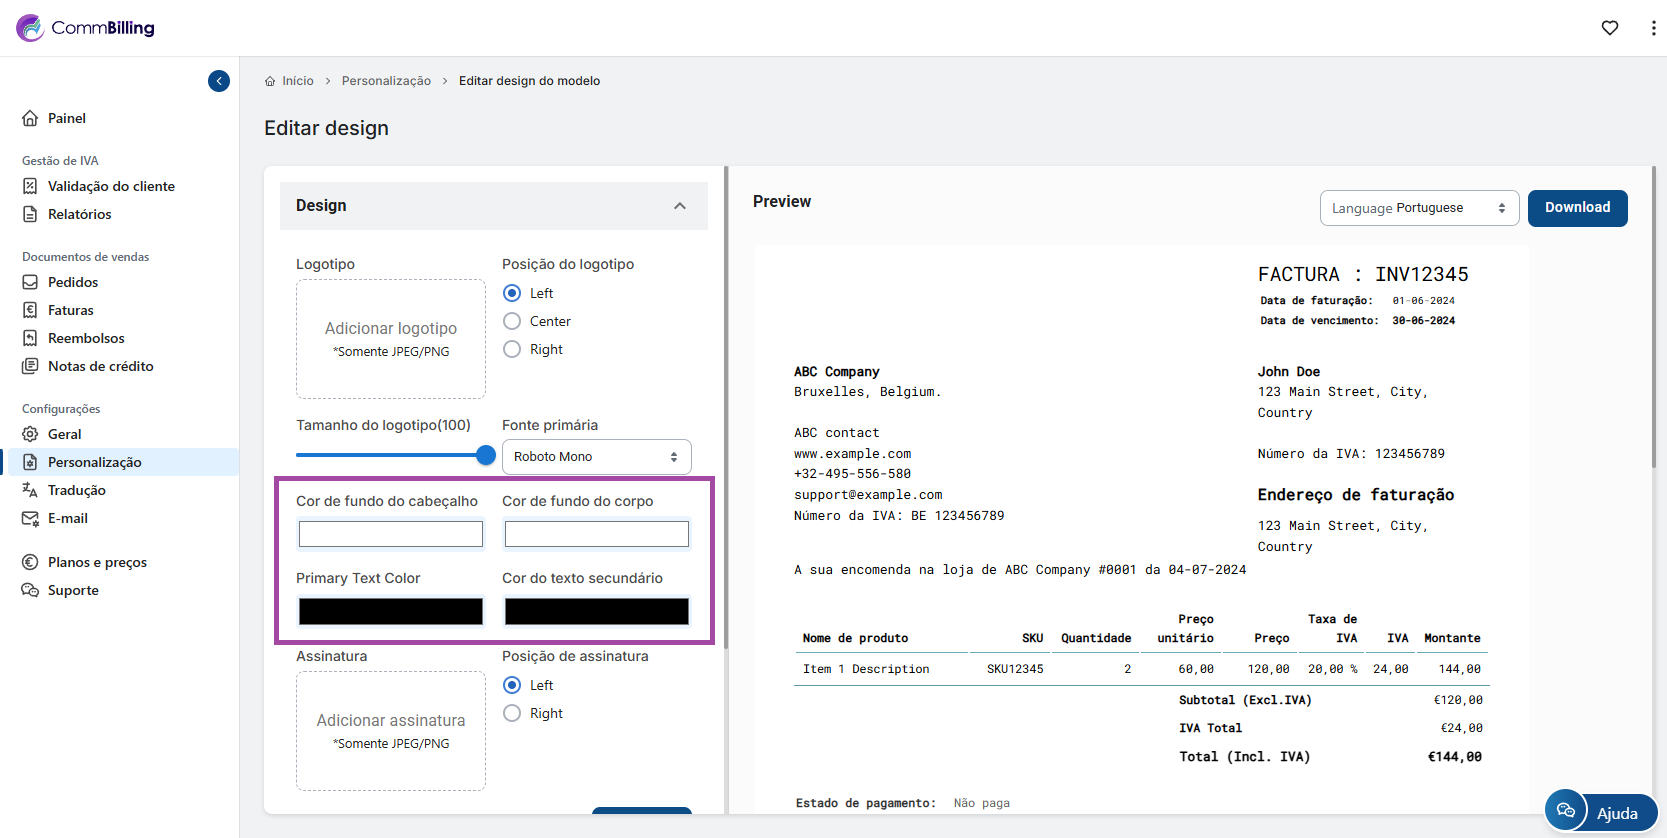Click the Personalização file icon
The height and width of the screenshot is (838, 1667).
(30, 462)
